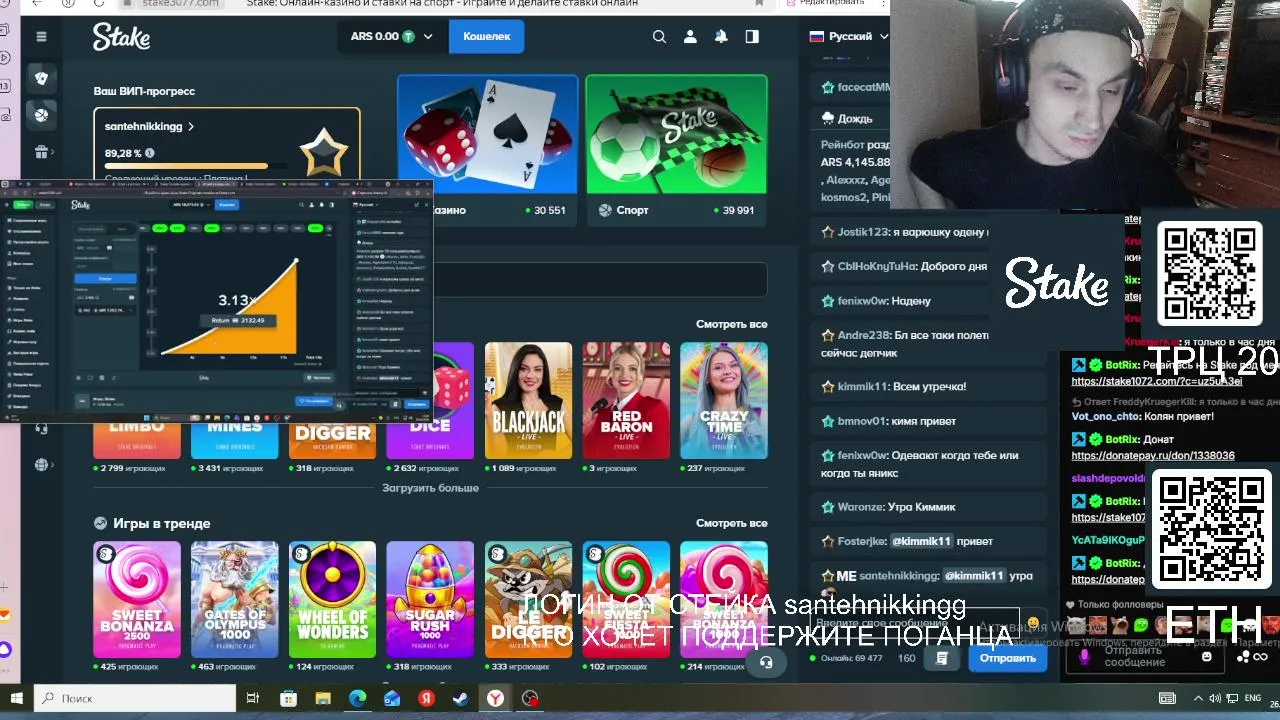This screenshot has width=1280, height=720.
Task: Select the Sports basketball sidebar icon
Action: (x=41, y=115)
